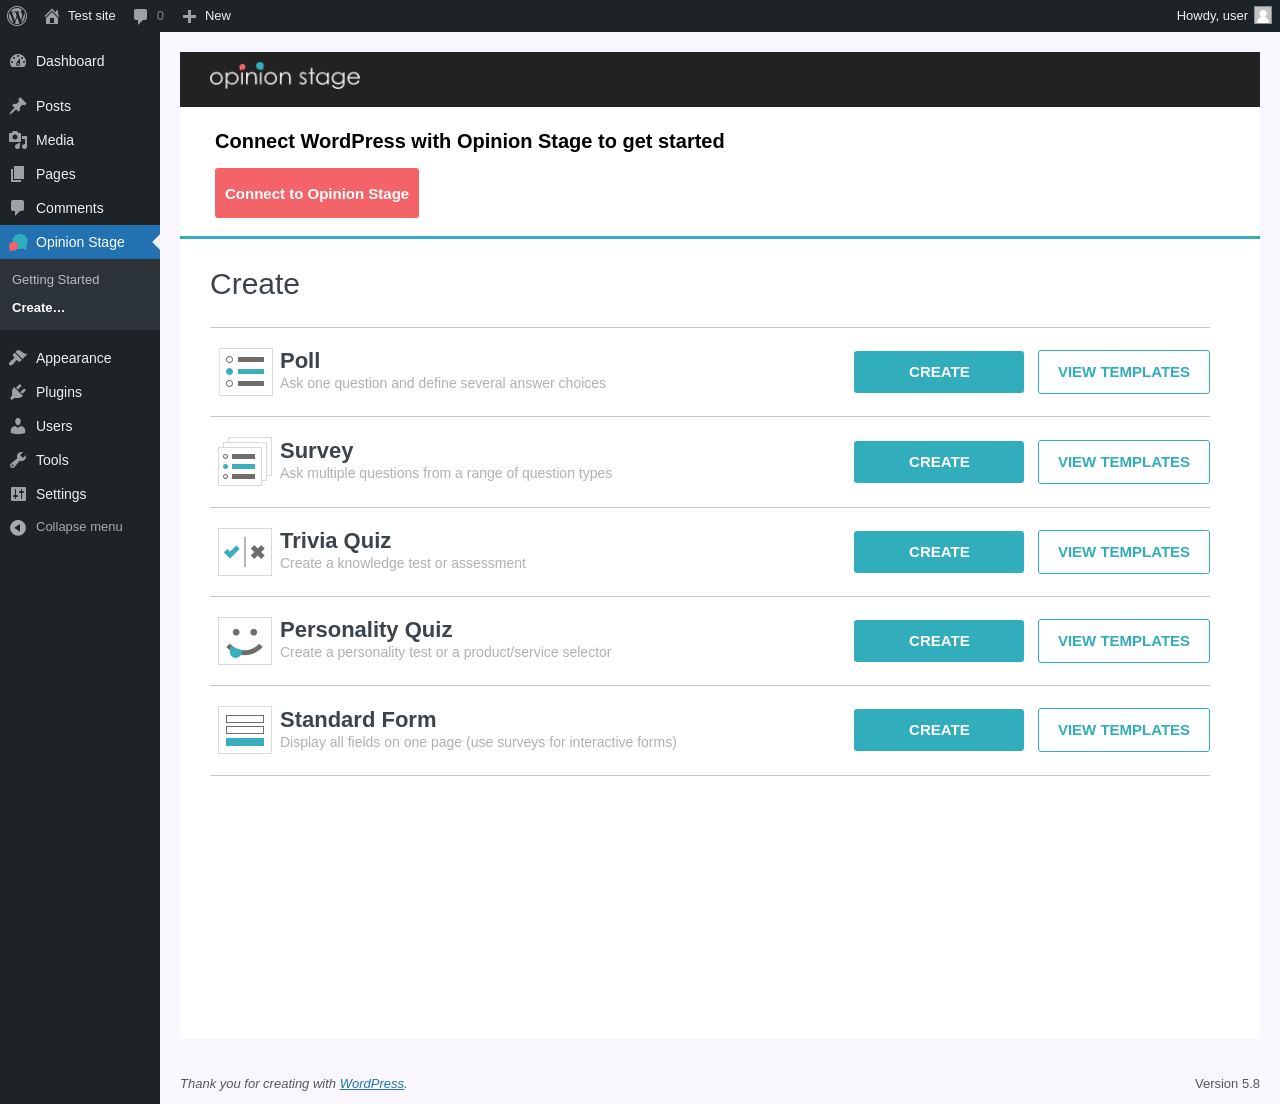This screenshot has height=1104, width=1280.
Task: Click the Users person icon
Action: (18, 426)
